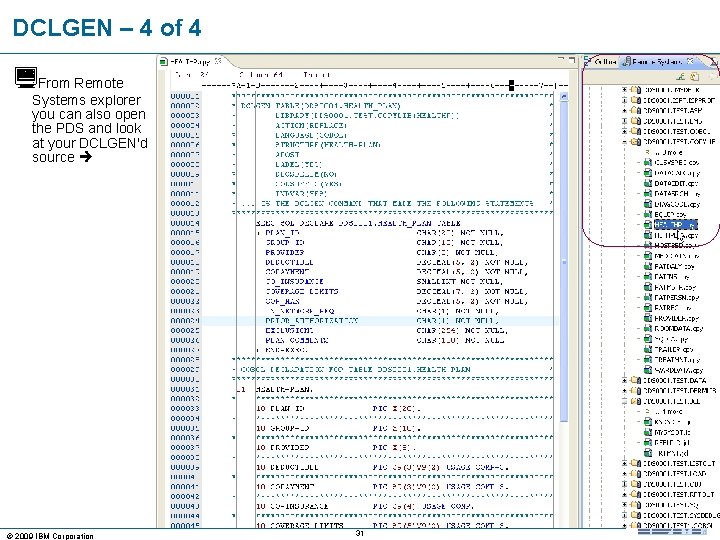Select the DDS0001.TEST.RPTOUT folder label
Viewport: 720px width, 540px height.
point(679,495)
